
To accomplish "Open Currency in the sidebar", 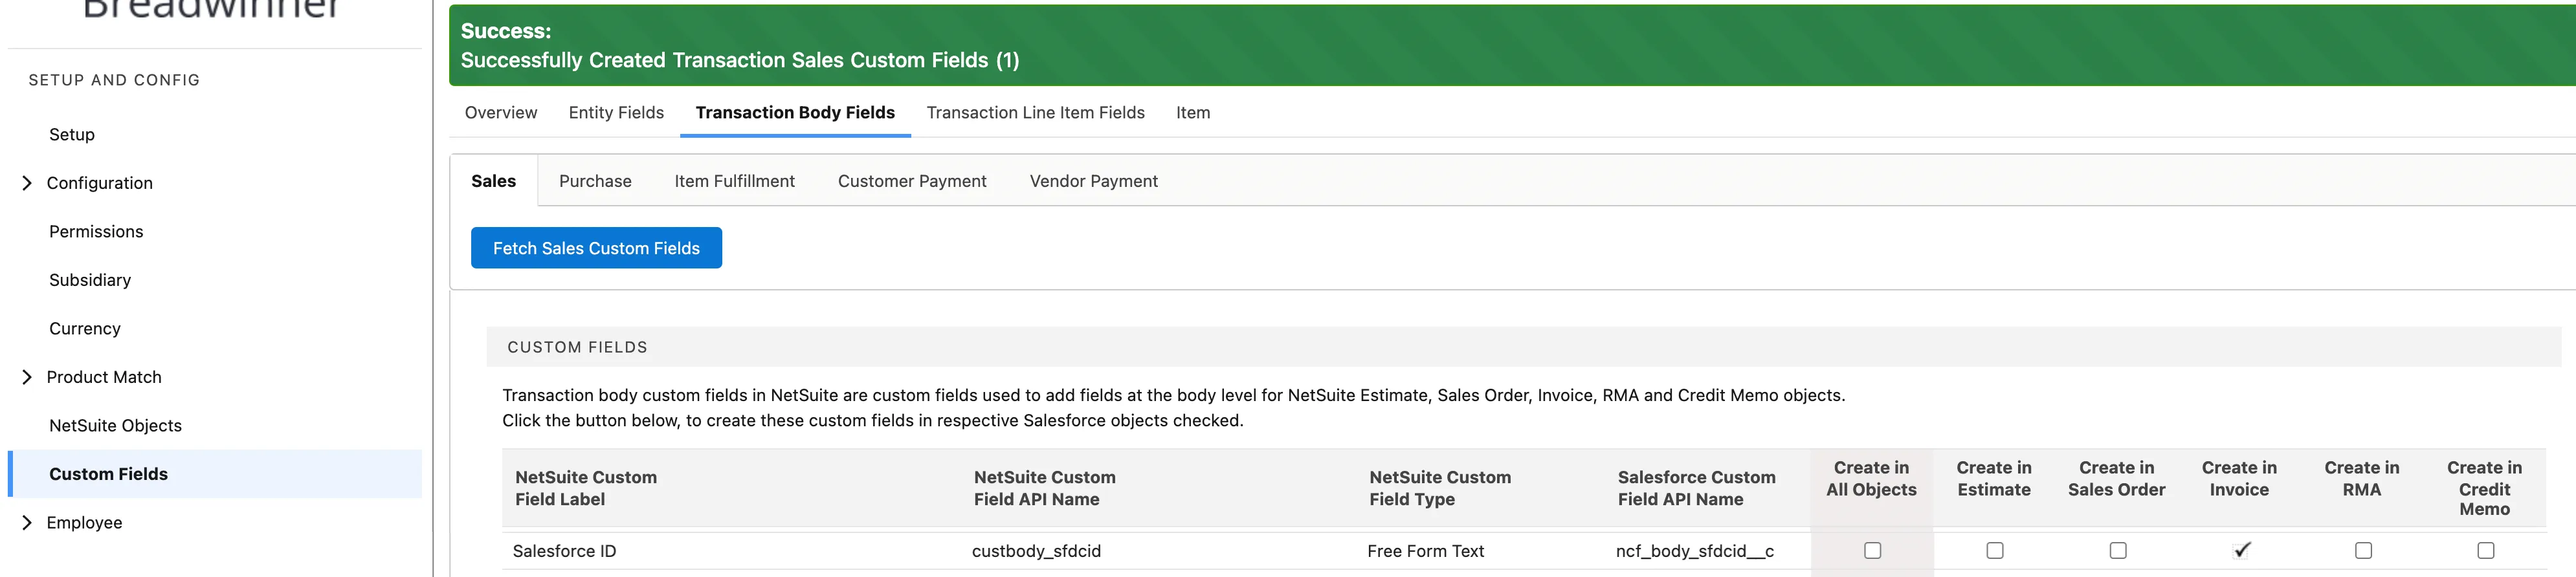I will 85,329.
